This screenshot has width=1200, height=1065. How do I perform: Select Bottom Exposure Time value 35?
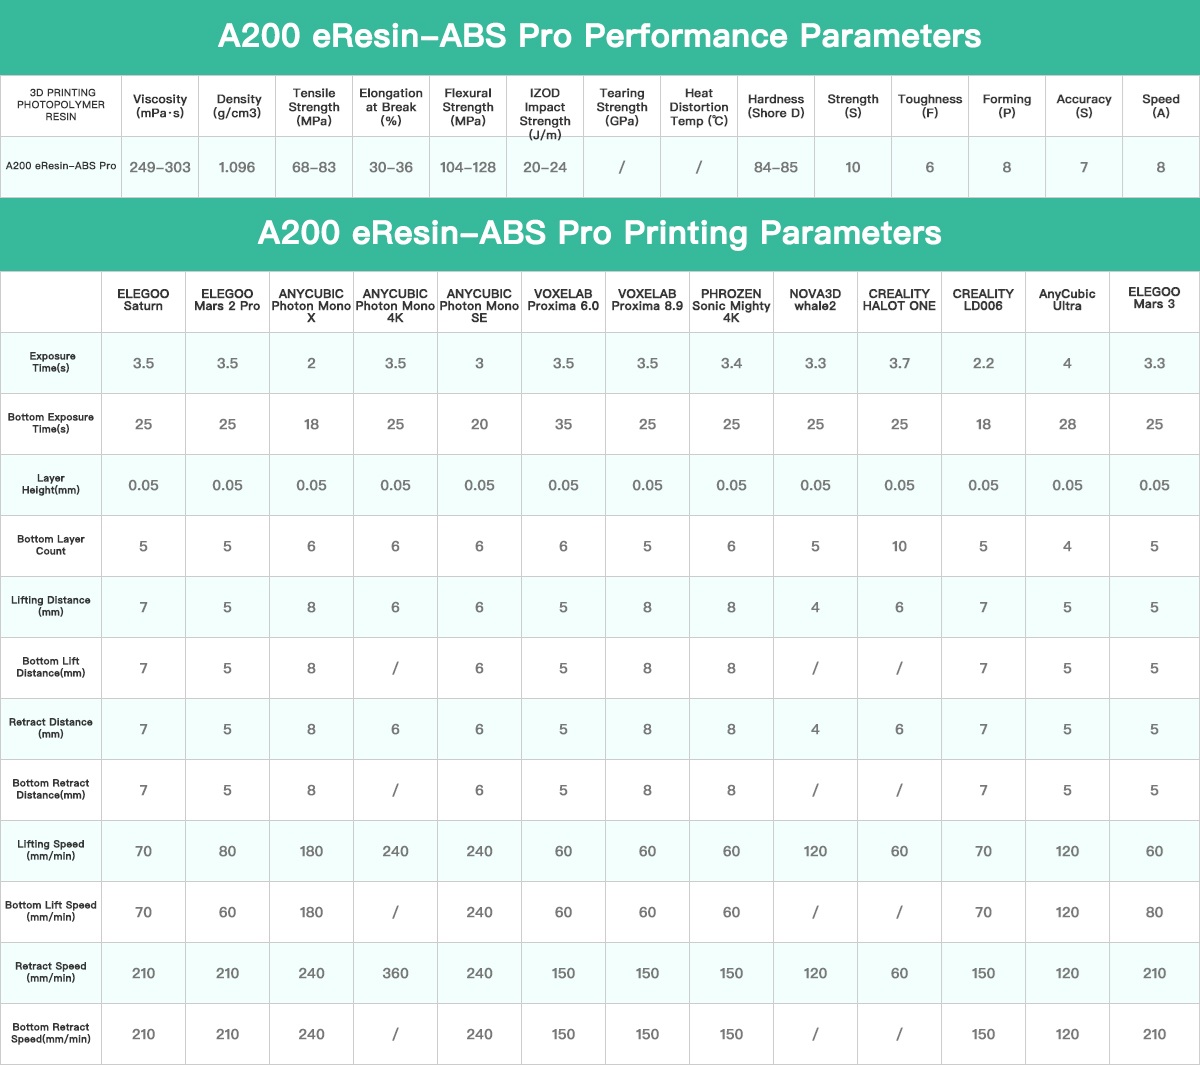(x=563, y=424)
